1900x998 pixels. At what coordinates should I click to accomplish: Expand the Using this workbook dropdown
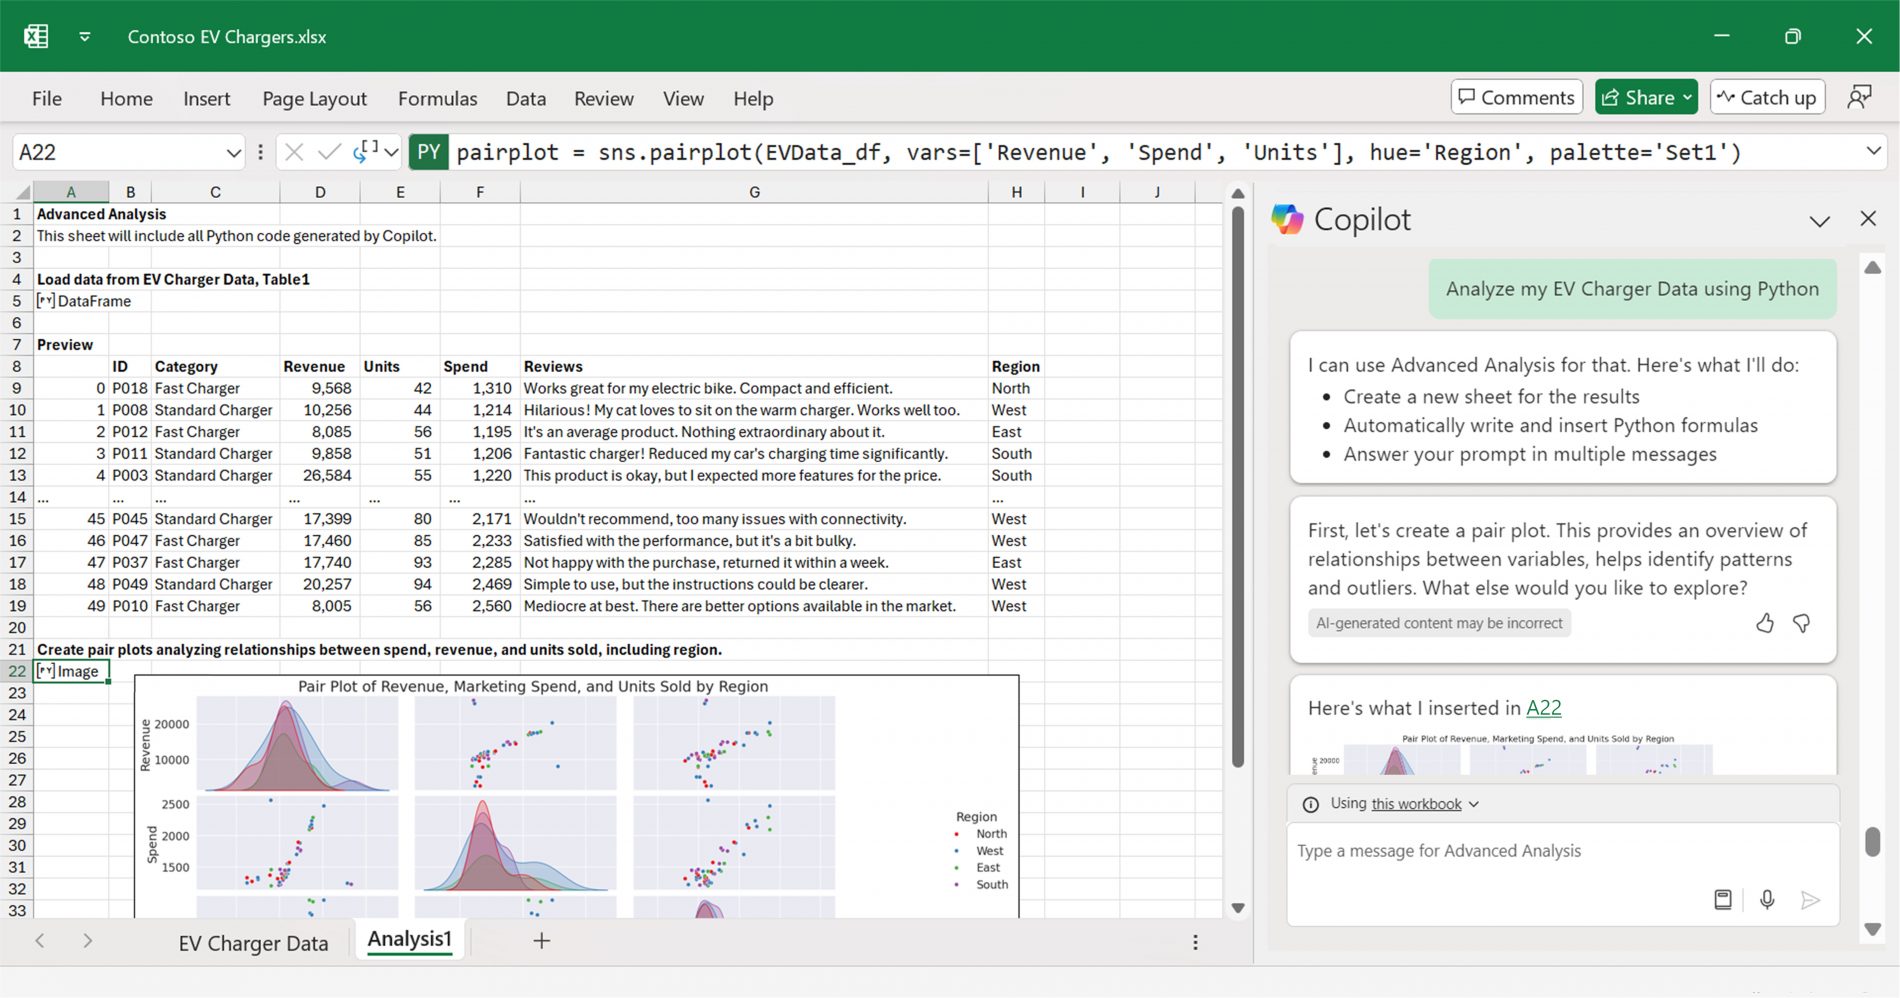[x=1473, y=803]
